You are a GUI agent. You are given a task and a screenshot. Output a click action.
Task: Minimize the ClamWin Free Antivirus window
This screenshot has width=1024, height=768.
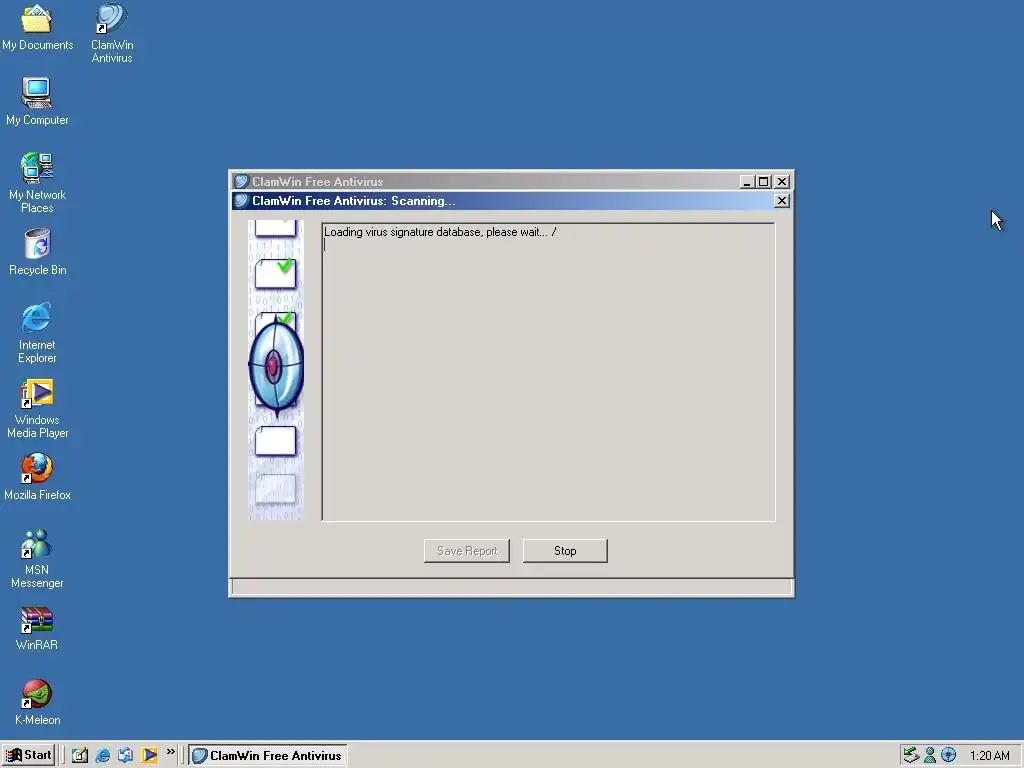747,182
